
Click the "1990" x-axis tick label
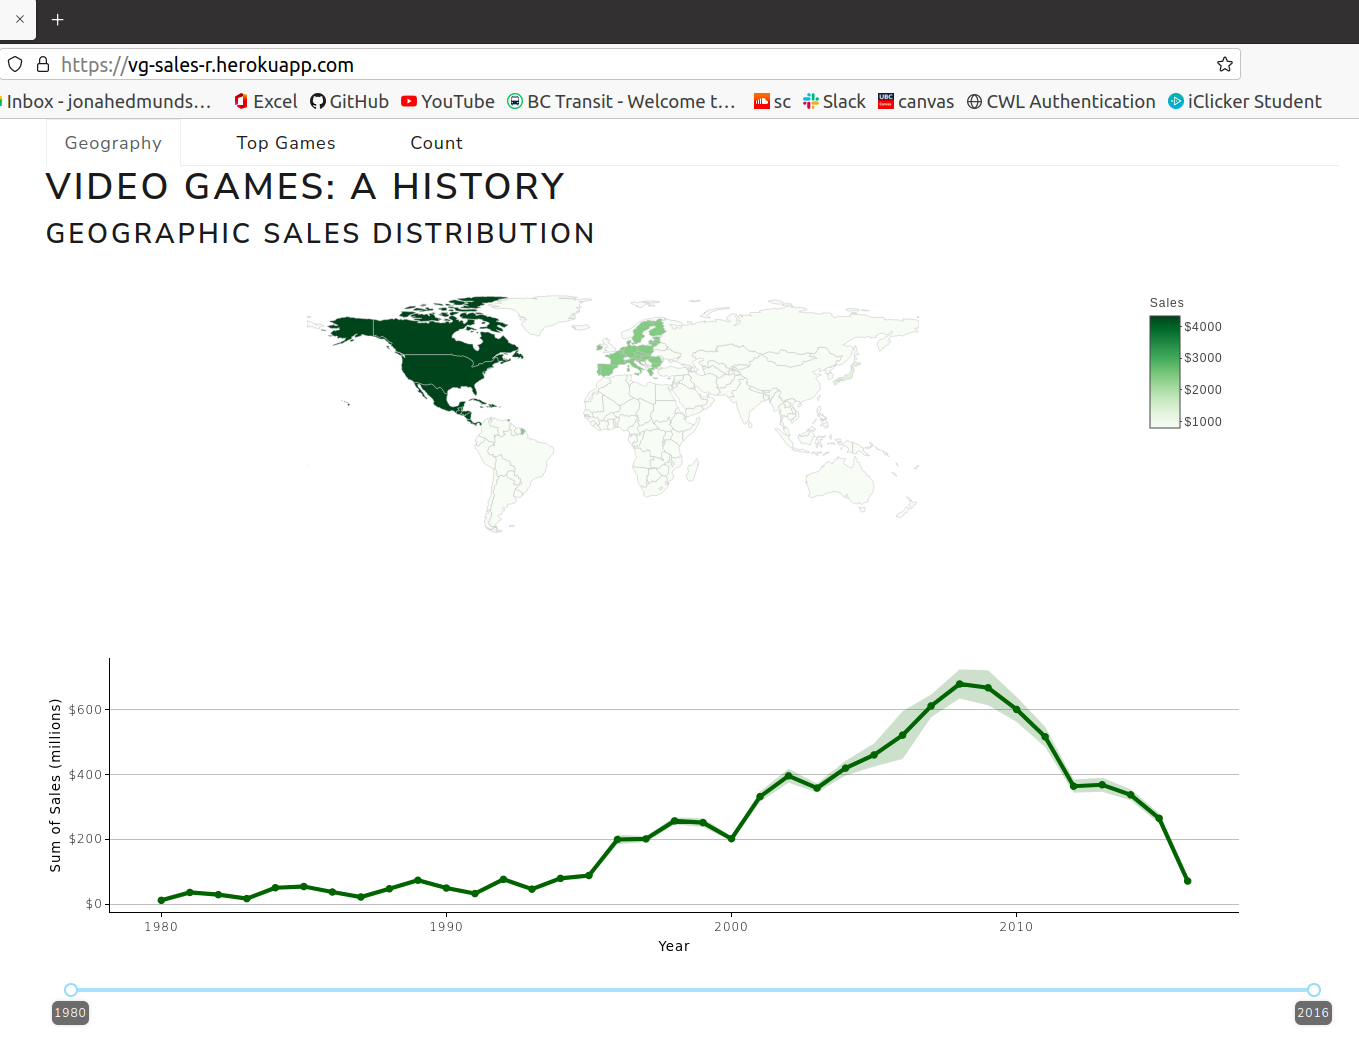(x=446, y=927)
